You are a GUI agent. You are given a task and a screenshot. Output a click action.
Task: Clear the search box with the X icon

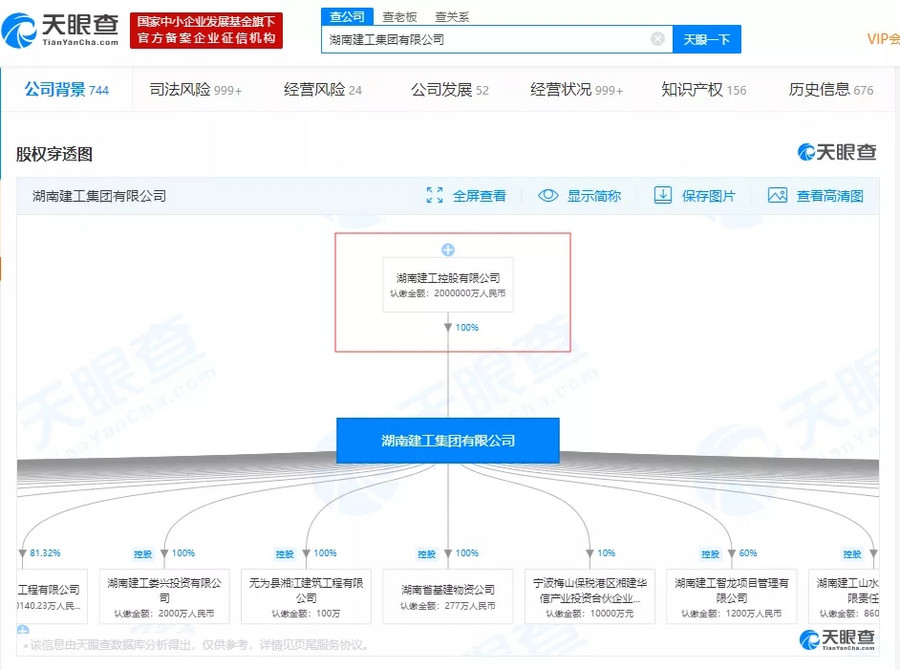tap(657, 39)
